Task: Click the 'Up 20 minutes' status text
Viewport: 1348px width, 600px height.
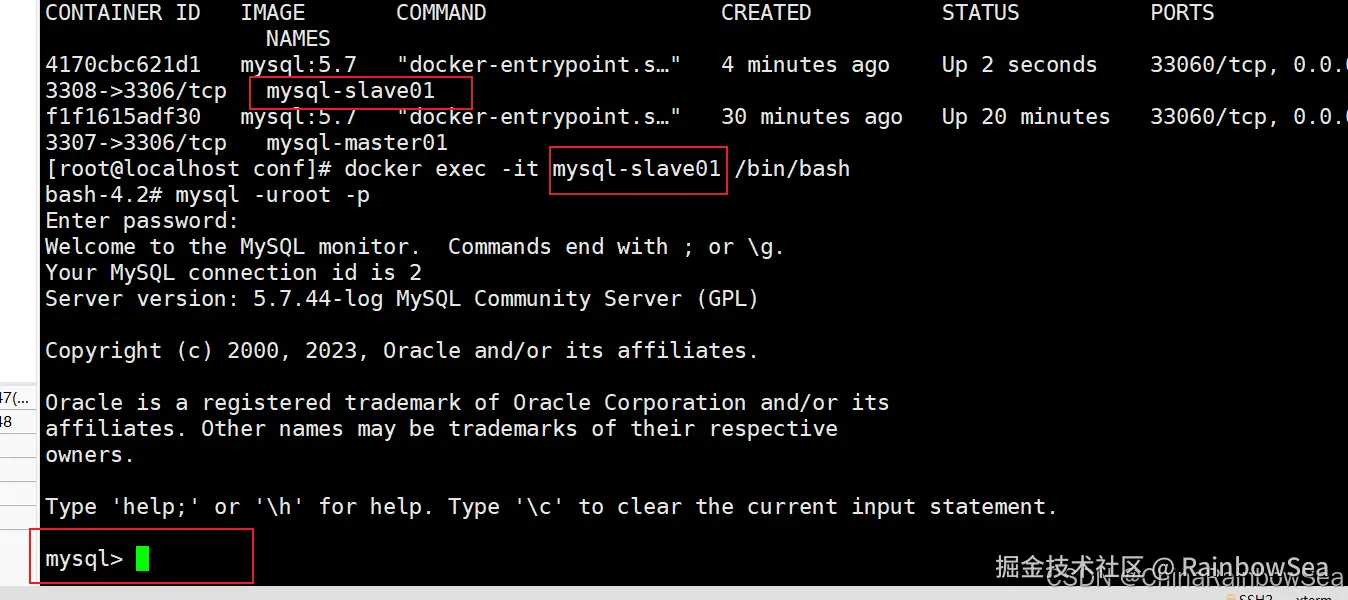Action: pyautogui.click(x=1025, y=117)
